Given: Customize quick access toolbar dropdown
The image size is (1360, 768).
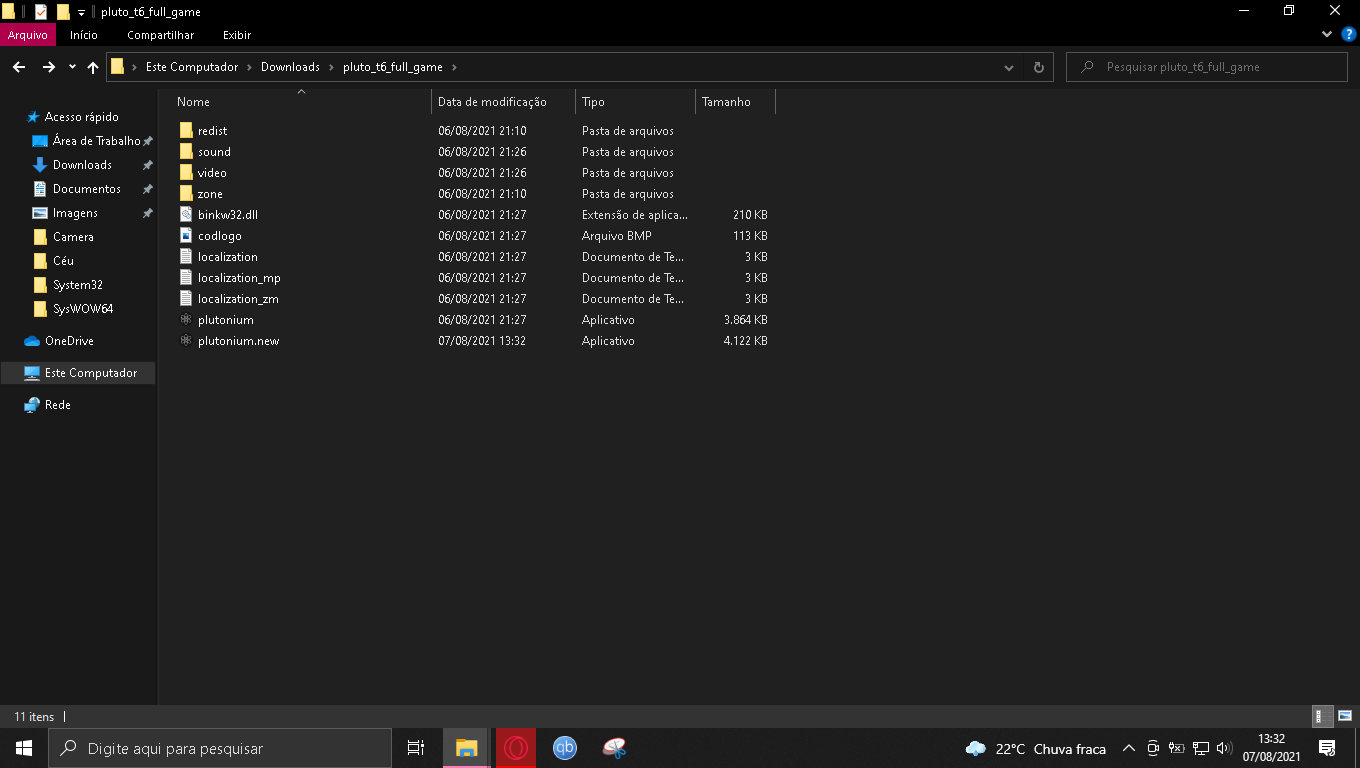Looking at the screenshot, I should [x=82, y=13].
